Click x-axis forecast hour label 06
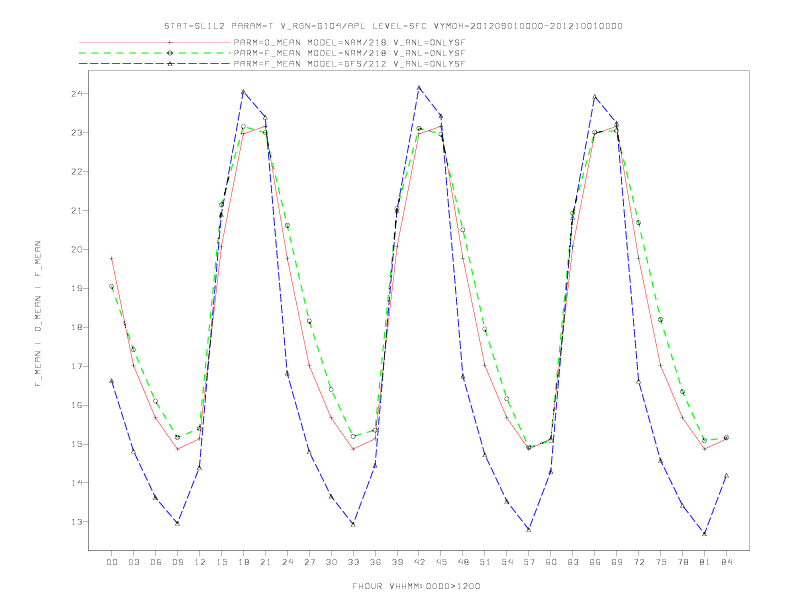 click(x=156, y=562)
